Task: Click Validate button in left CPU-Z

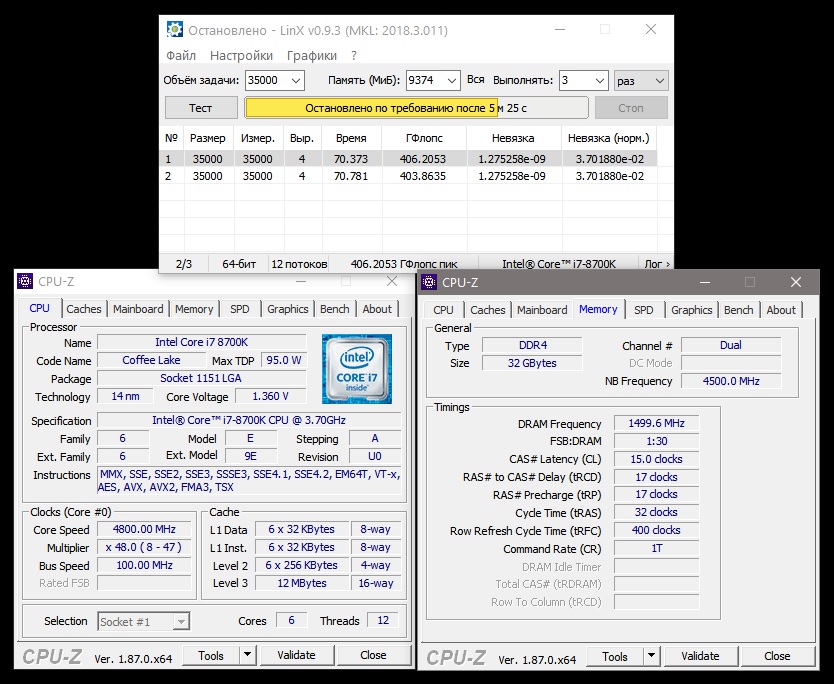Action: tap(296, 656)
